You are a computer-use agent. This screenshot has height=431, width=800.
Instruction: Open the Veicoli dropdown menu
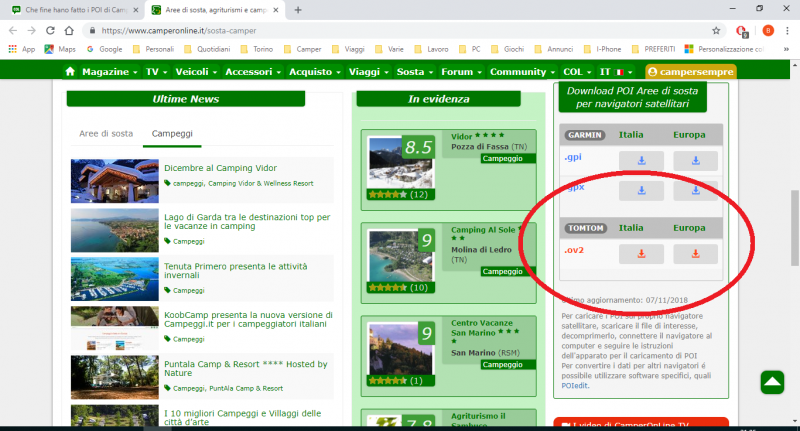(195, 72)
